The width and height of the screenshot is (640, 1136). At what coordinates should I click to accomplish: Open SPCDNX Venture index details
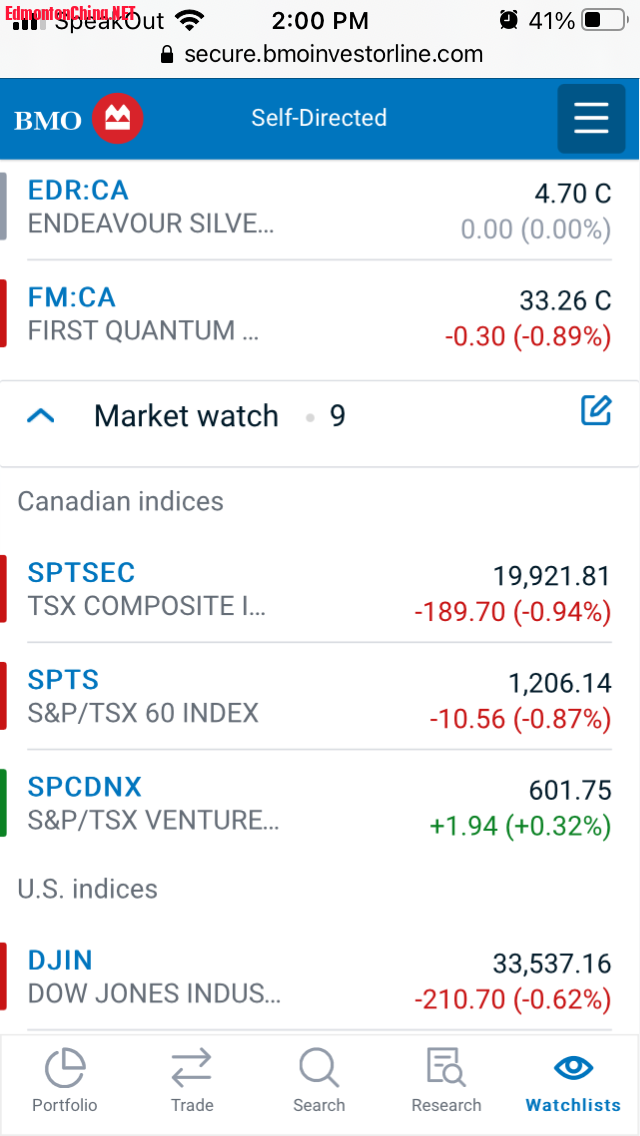[x=85, y=786]
